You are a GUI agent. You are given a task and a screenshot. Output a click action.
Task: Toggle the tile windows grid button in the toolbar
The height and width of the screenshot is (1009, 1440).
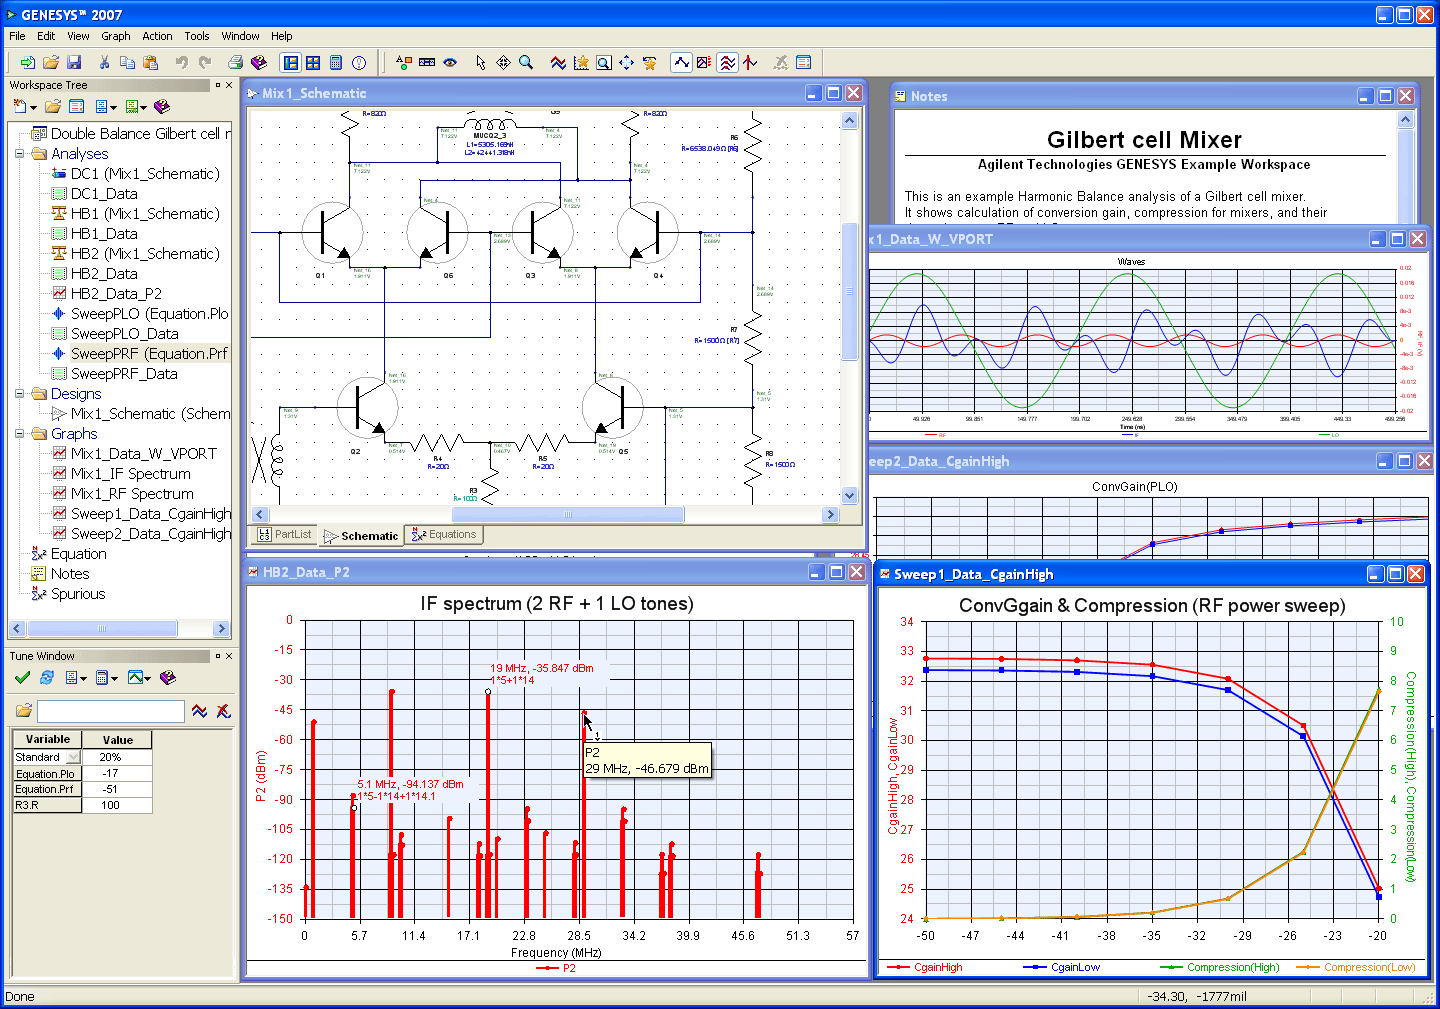313,62
